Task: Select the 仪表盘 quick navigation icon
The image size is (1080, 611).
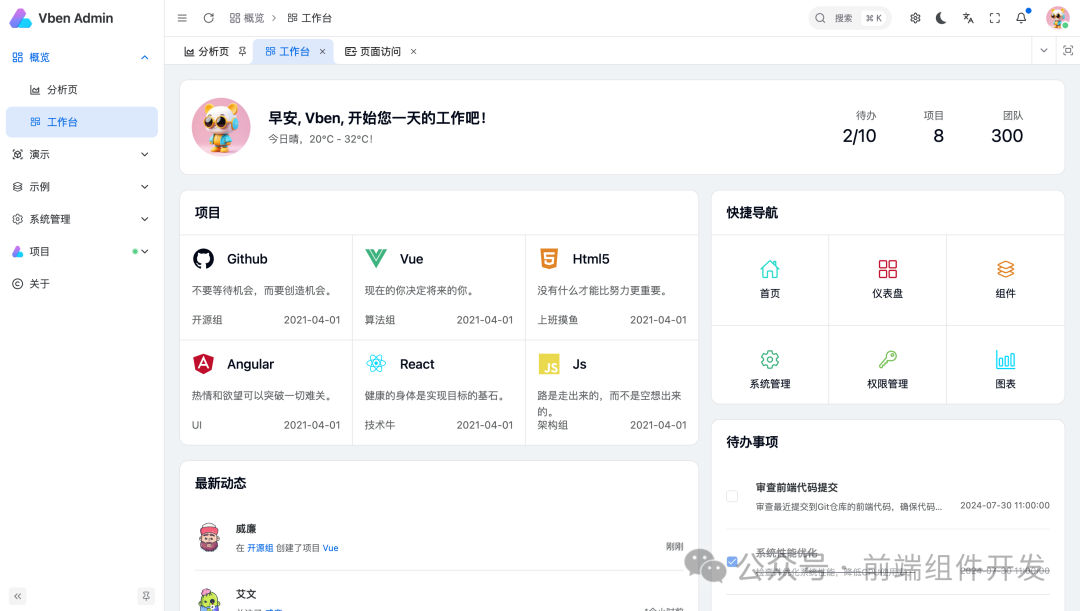Action: (887, 268)
